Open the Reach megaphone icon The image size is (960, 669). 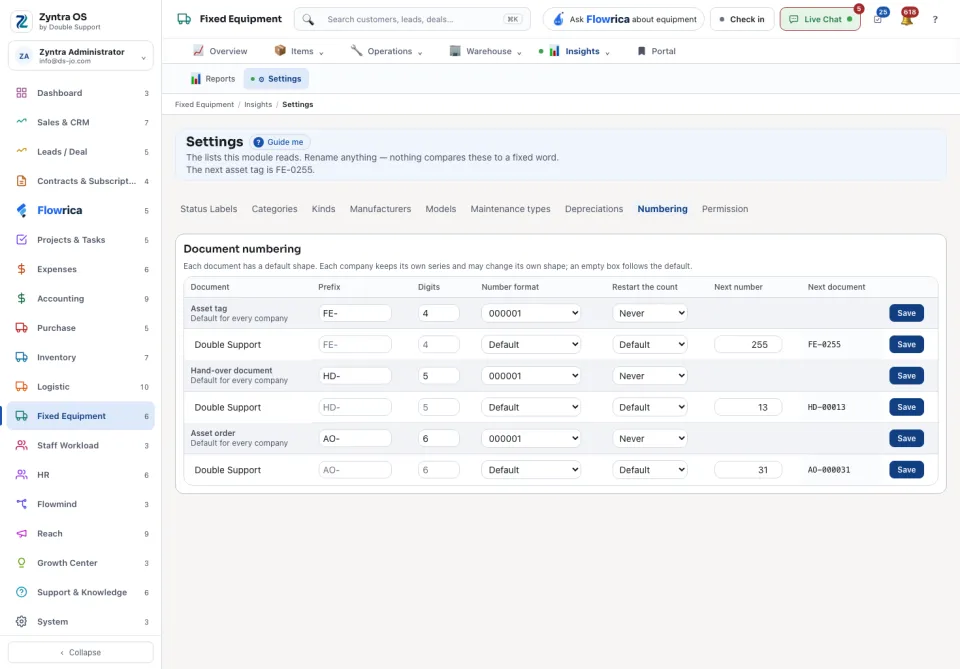tap(21, 533)
